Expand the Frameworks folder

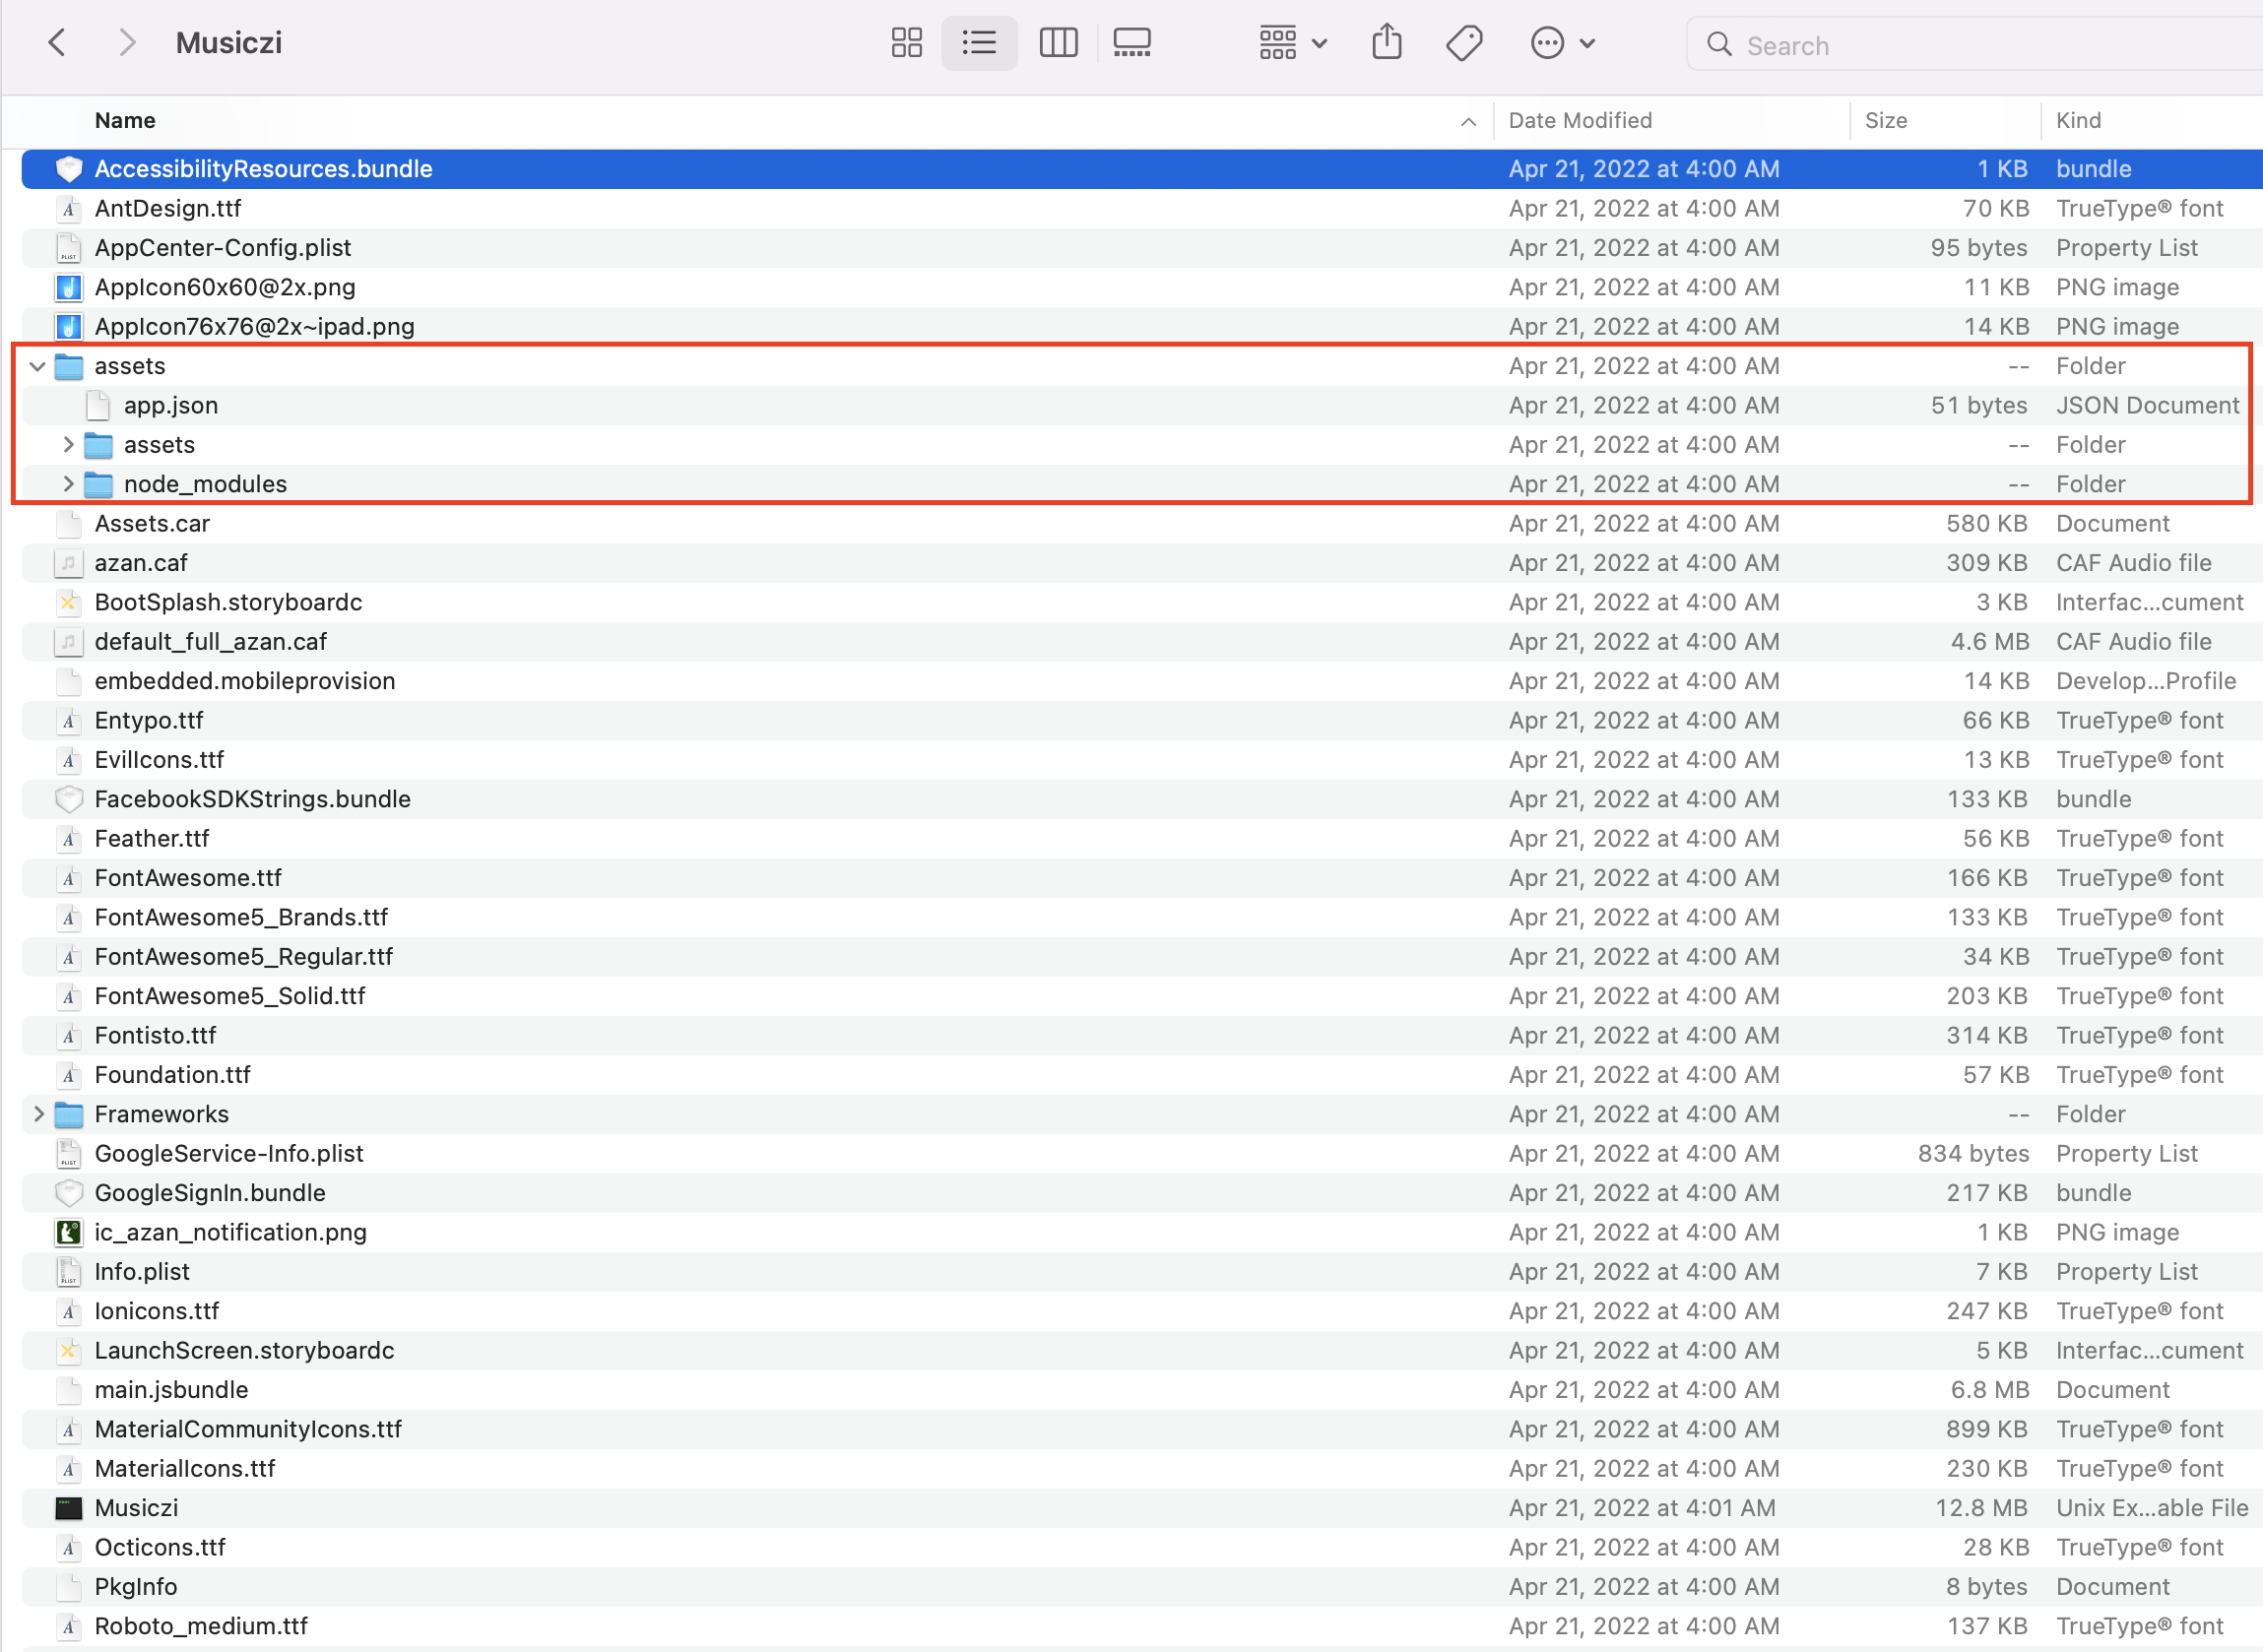(36, 1113)
